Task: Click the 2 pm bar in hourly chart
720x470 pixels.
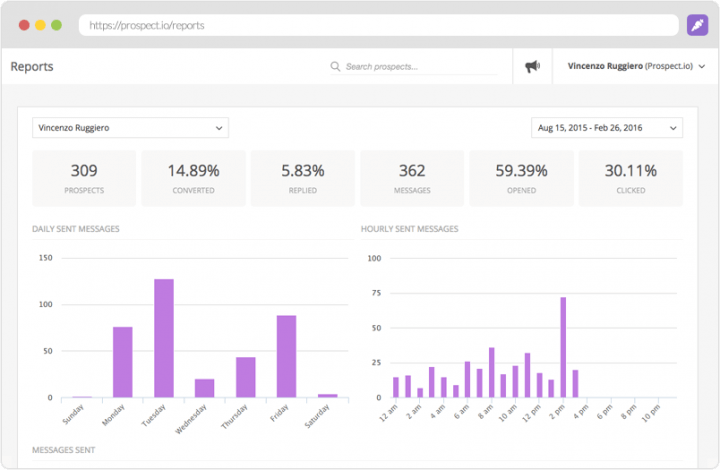Action: coord(563,347)
